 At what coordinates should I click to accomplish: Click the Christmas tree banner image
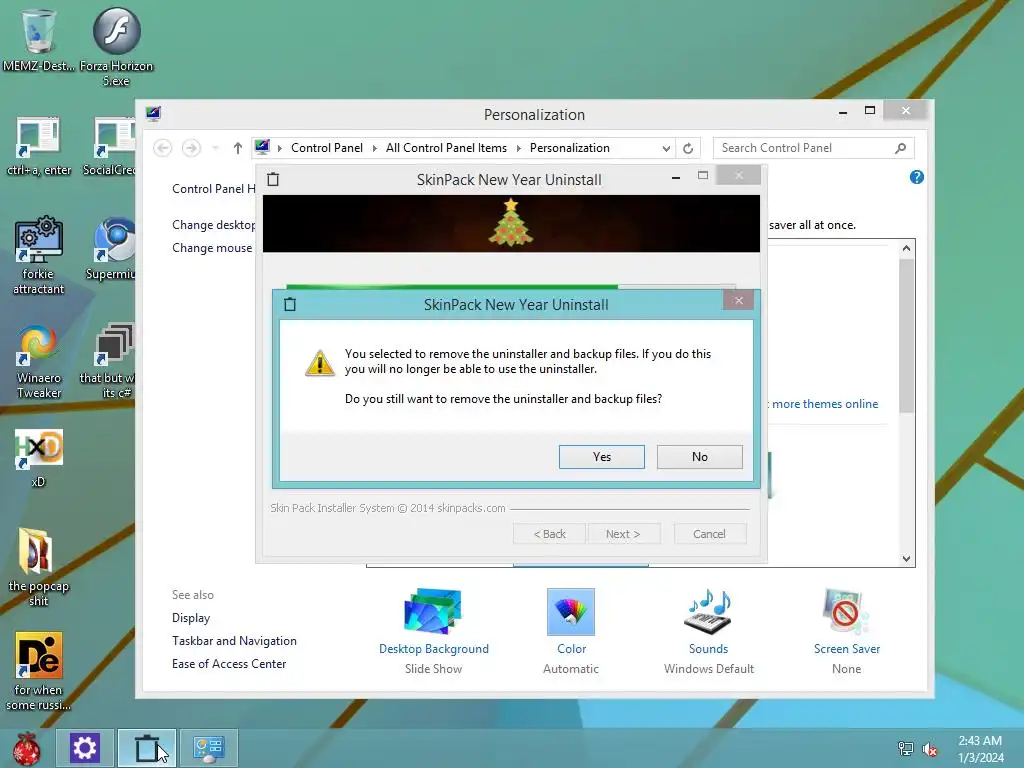(x=511, y=223)
